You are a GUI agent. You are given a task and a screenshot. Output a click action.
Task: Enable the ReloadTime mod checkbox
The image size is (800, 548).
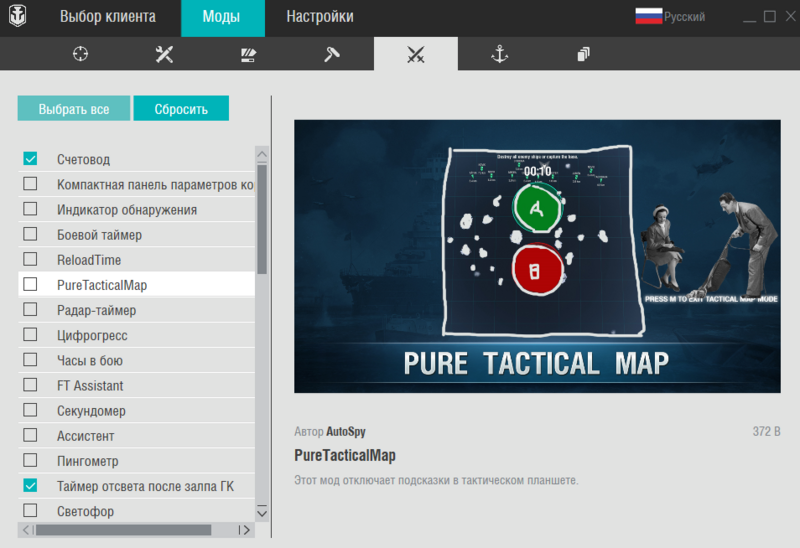click(30, 260)
